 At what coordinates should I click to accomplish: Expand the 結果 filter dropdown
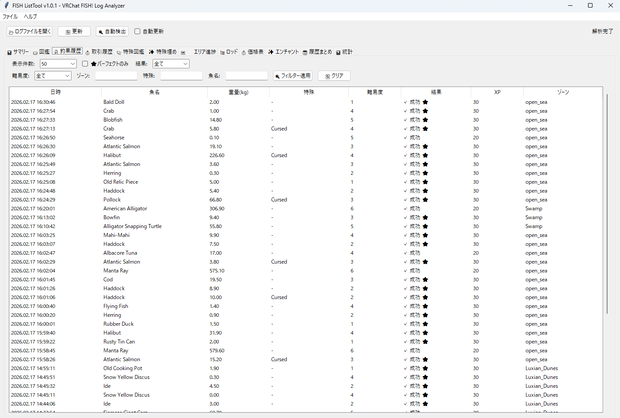(171, 64)
